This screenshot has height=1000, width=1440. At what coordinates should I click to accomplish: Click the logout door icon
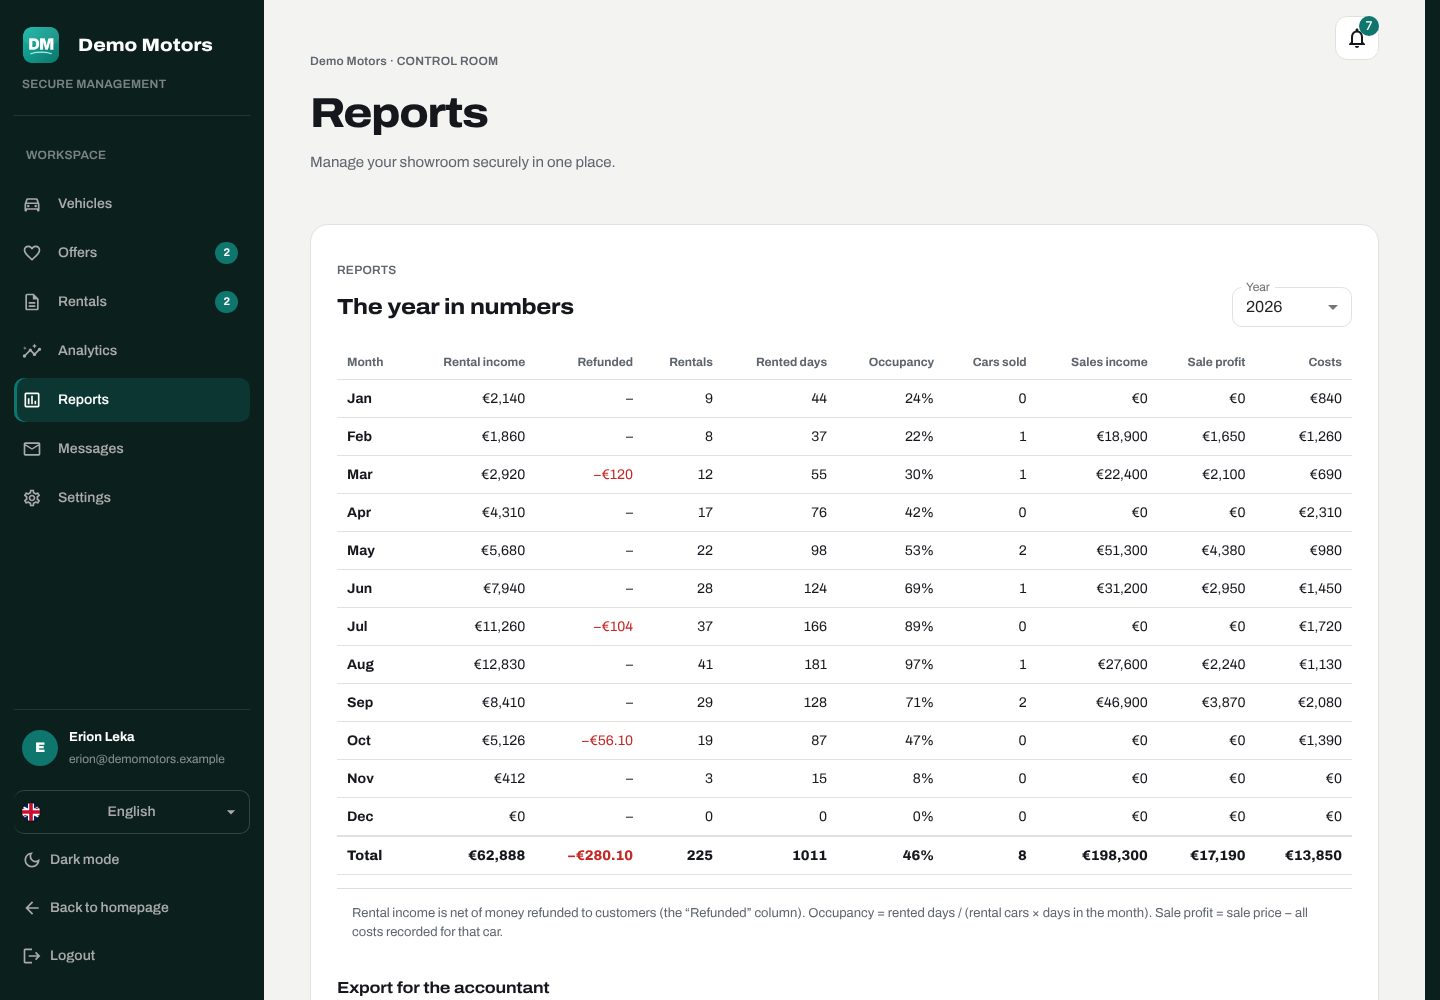pos(32,956)
